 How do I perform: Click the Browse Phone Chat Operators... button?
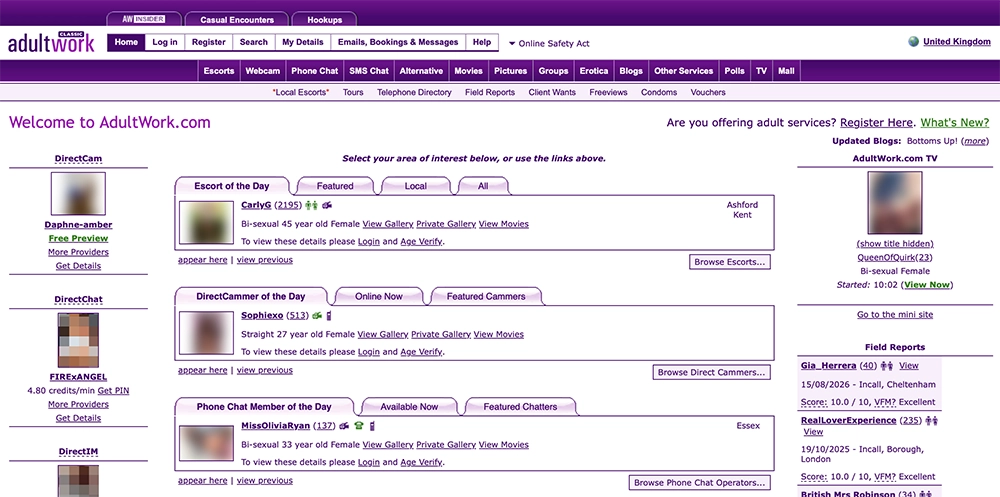coord(699,482)
